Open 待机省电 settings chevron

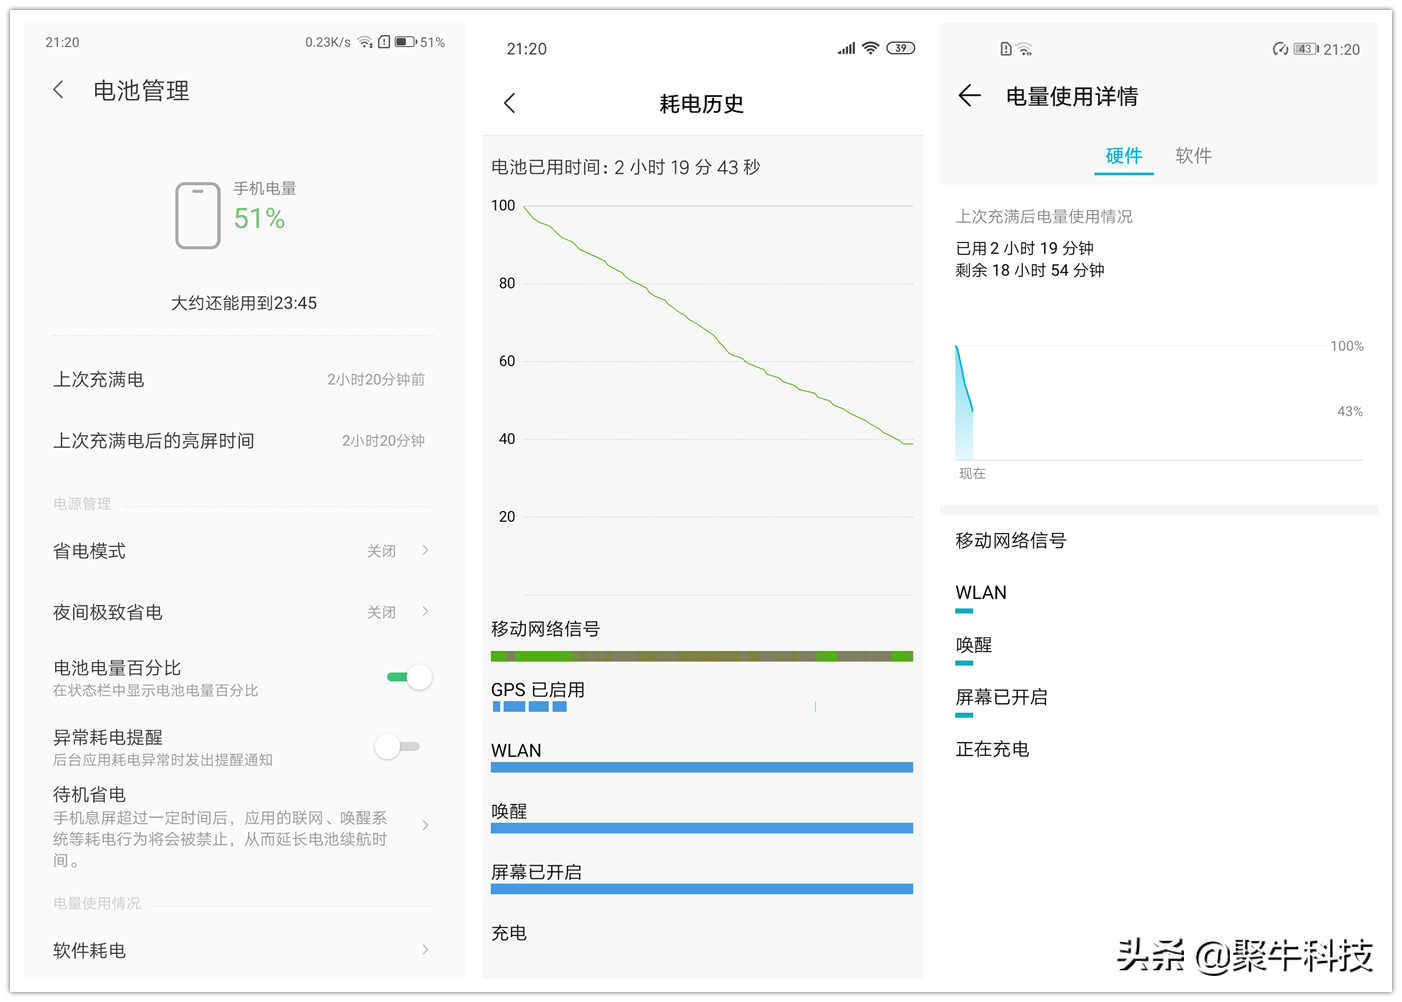tap(426, 826)
